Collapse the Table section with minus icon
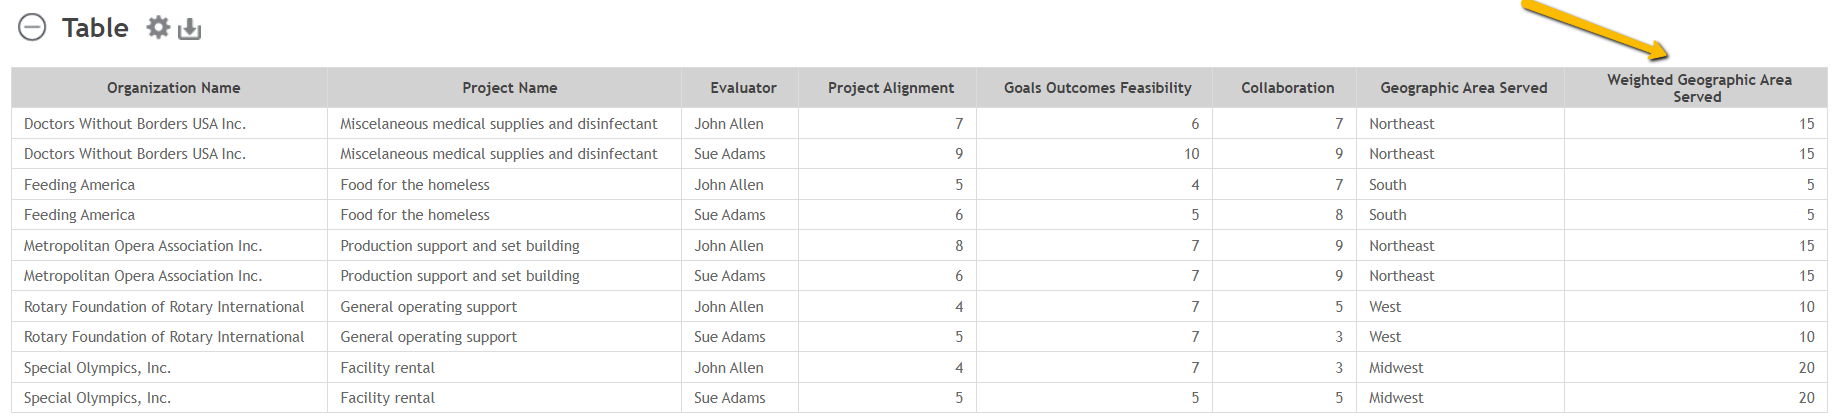1838x420 pixels. [x=32, y=27]
